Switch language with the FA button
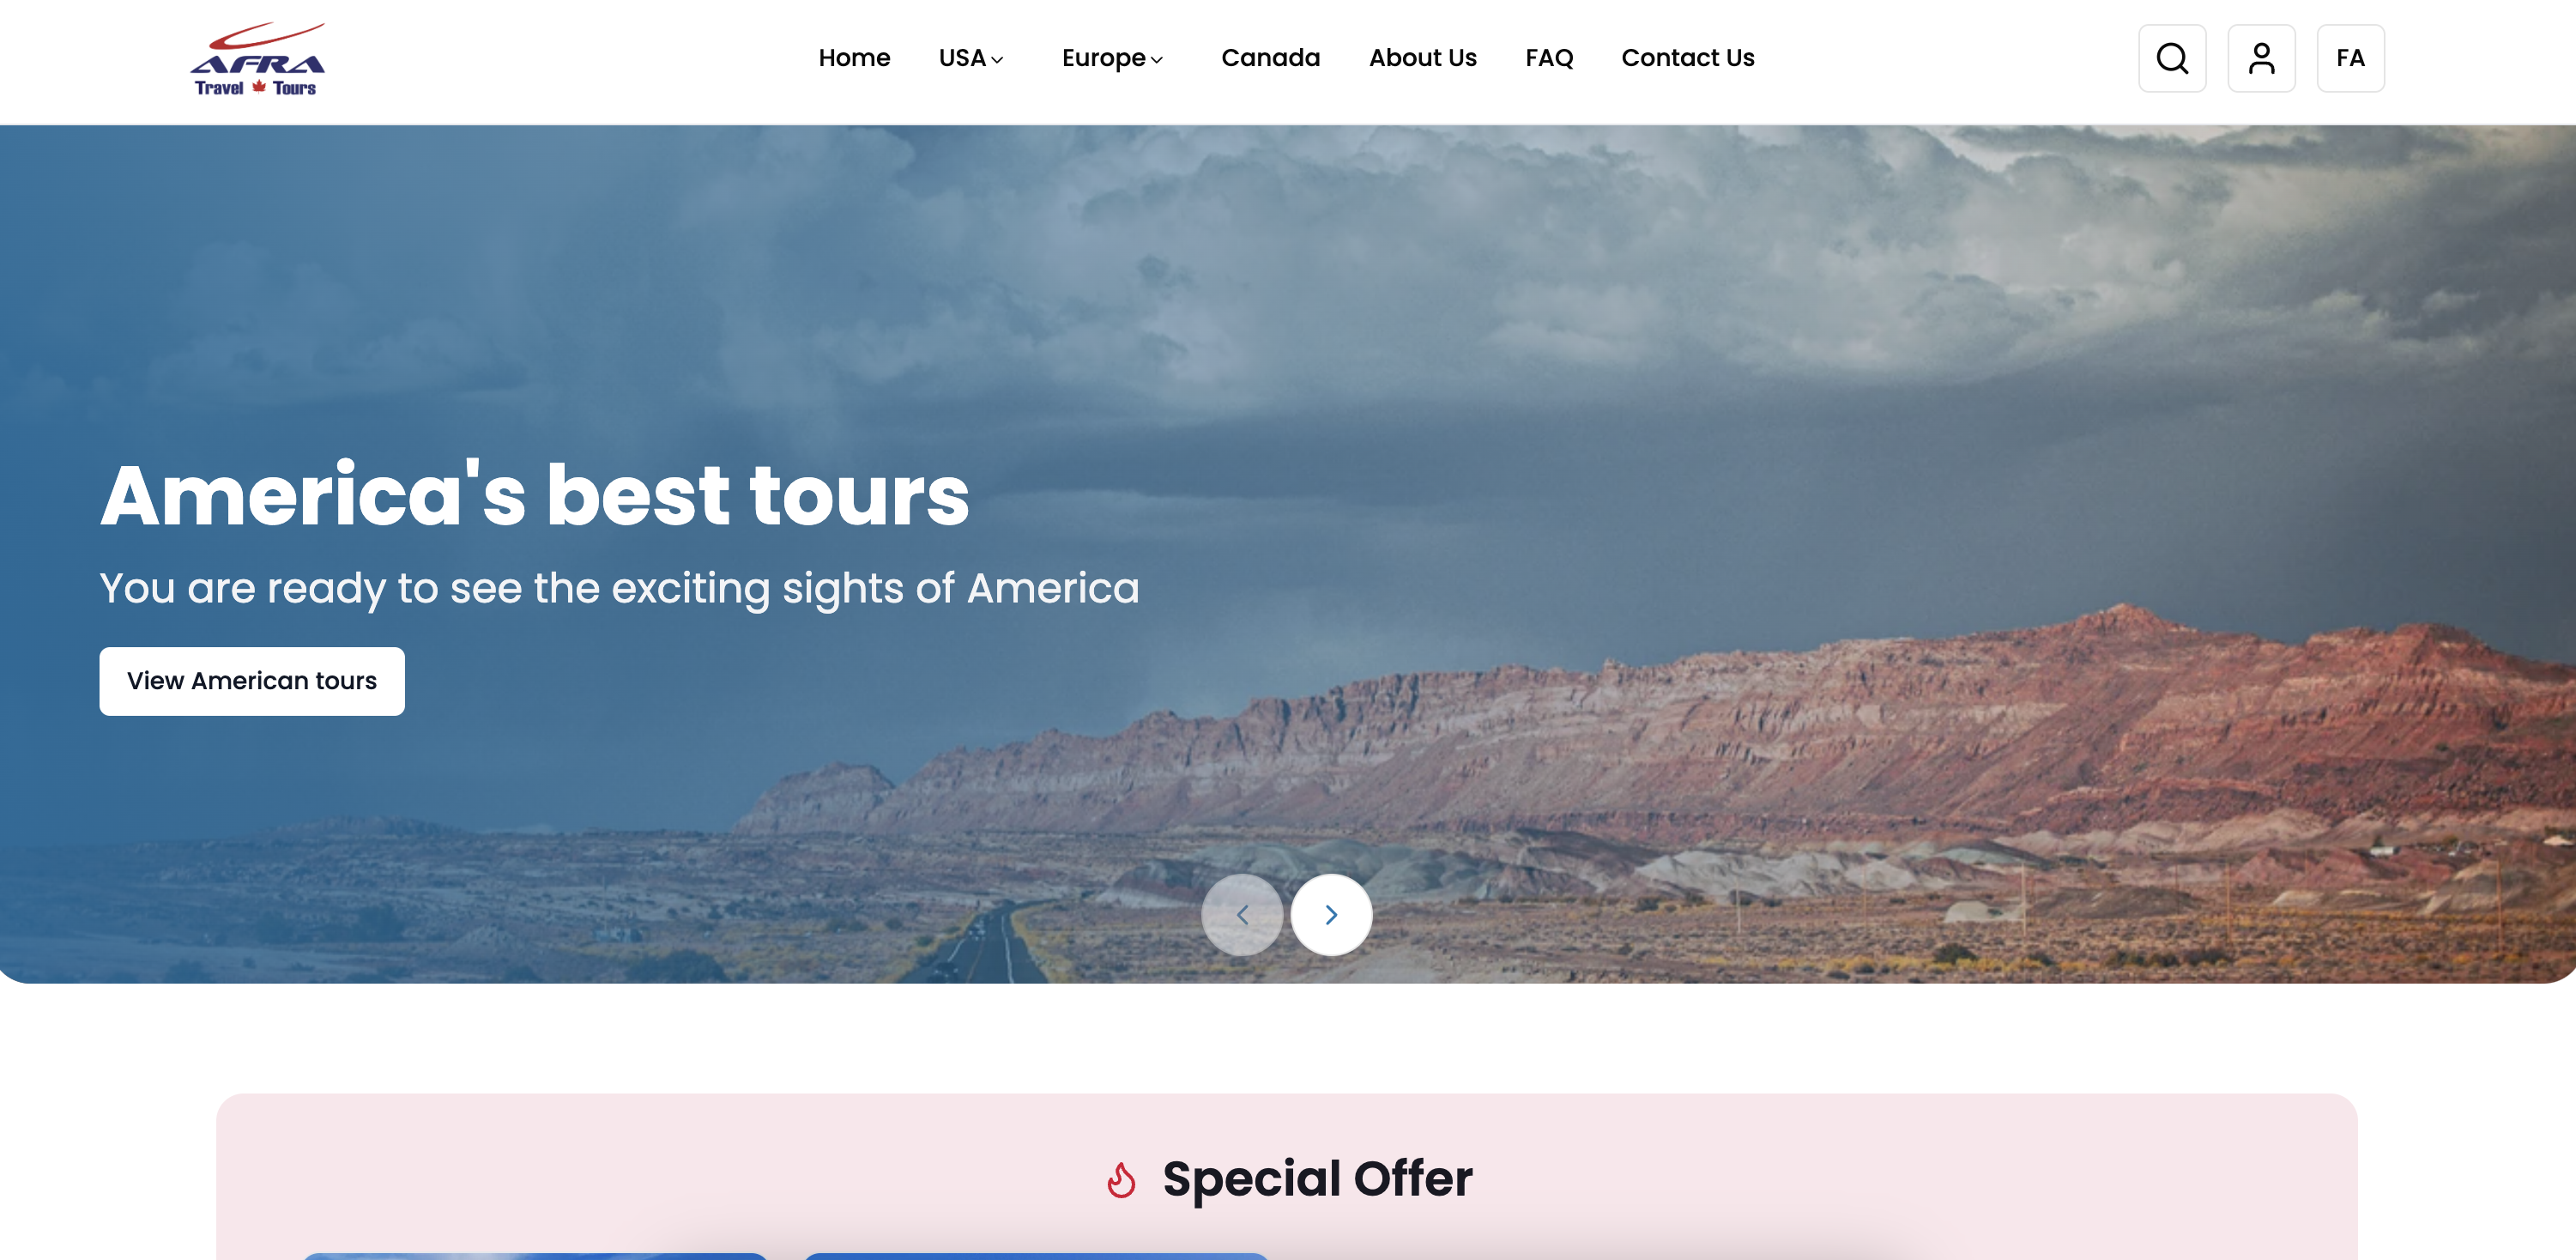This screenshot has height=1260, width=2576. pyautogui.click(x=2350, y=58)
